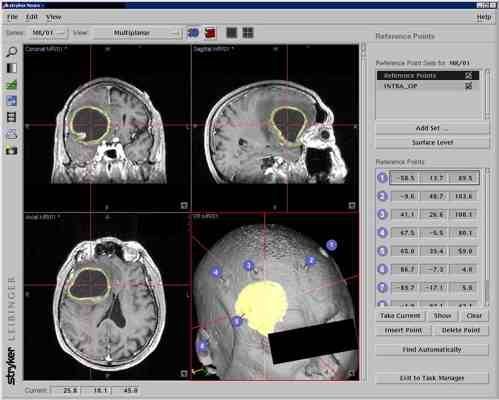Toggle checkbox for Reference Points set
Image resolution: width=499 pixels, height=400 pixels.
coord(469,76)
